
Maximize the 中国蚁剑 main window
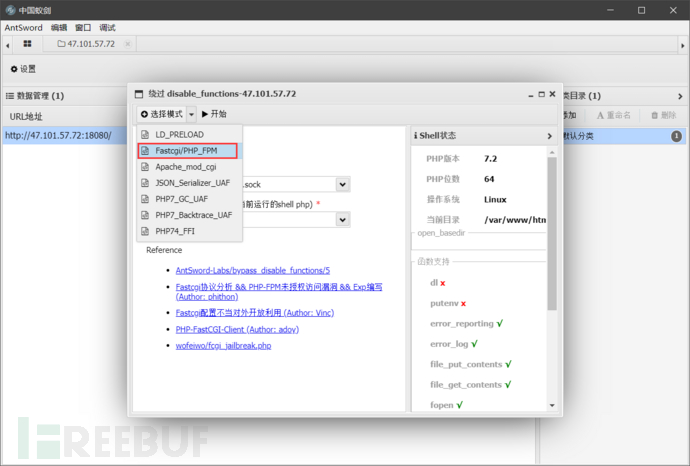point(642,10)
